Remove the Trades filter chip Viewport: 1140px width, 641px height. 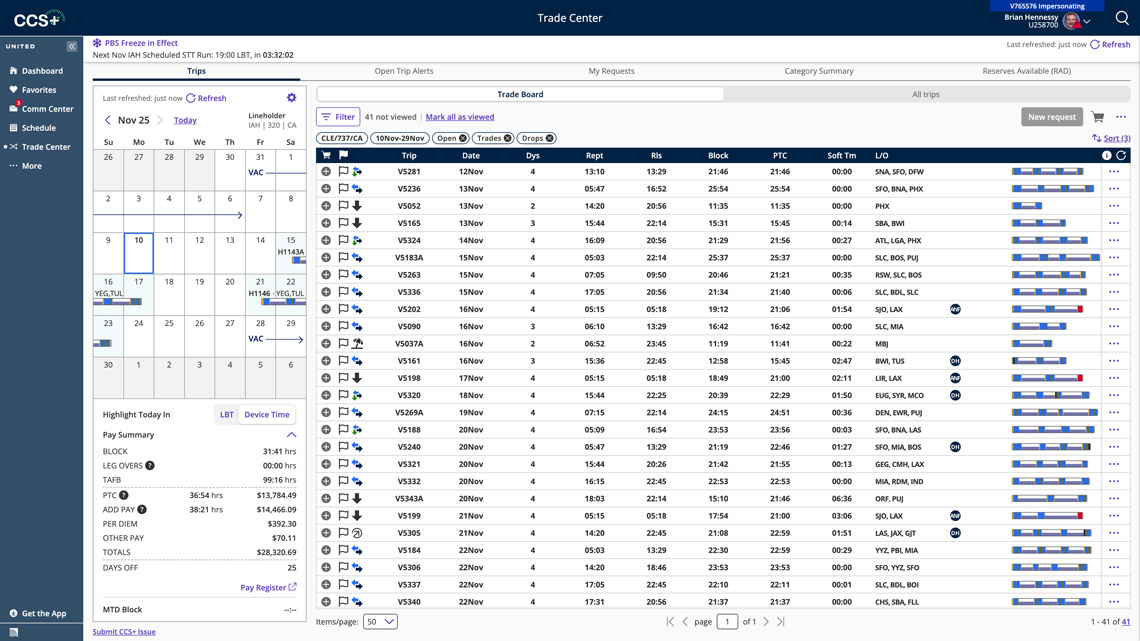(x=508, y=138)
